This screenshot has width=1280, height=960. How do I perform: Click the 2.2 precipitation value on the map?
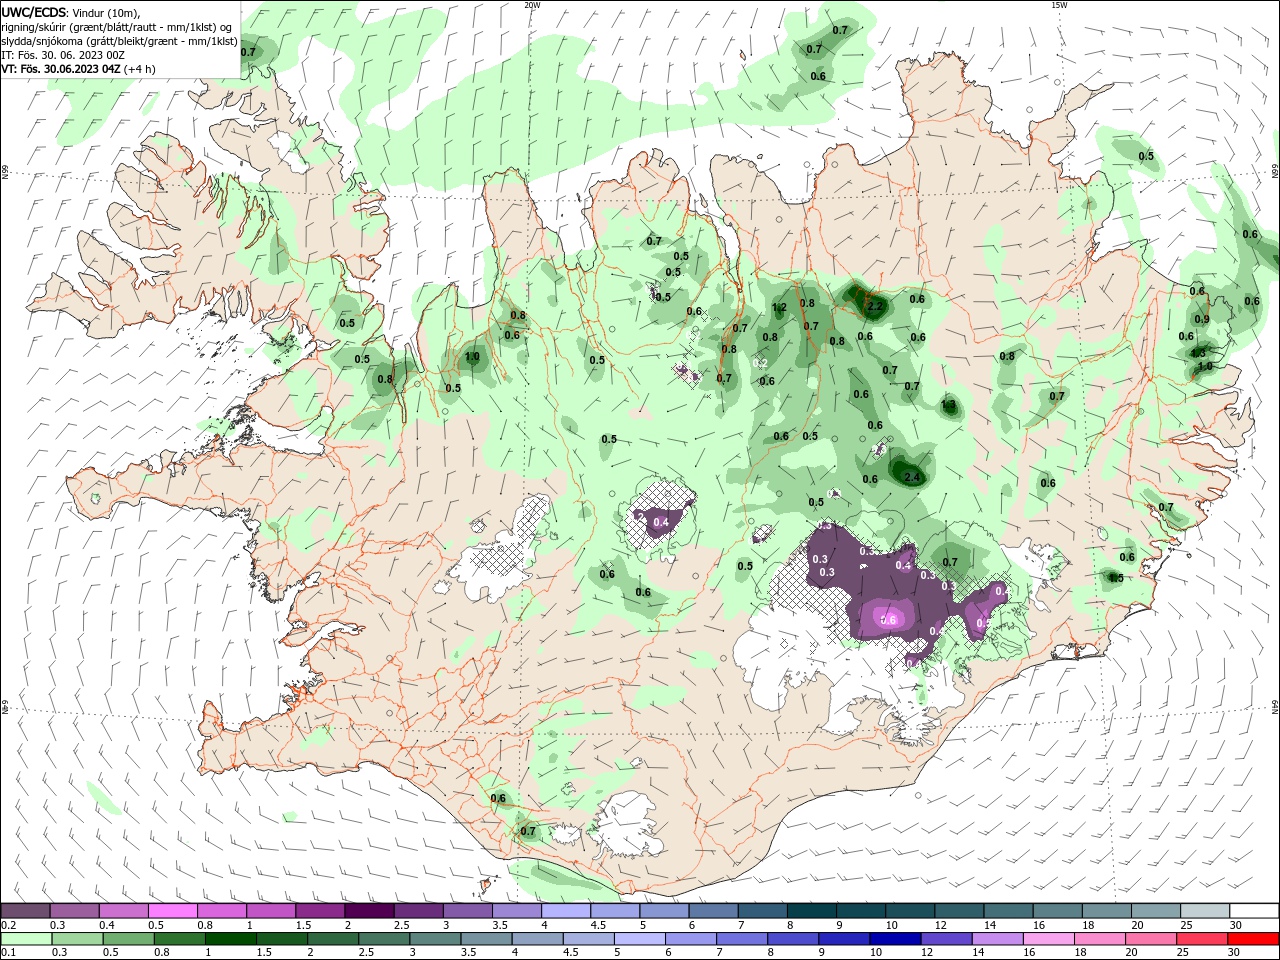(875, 306)
